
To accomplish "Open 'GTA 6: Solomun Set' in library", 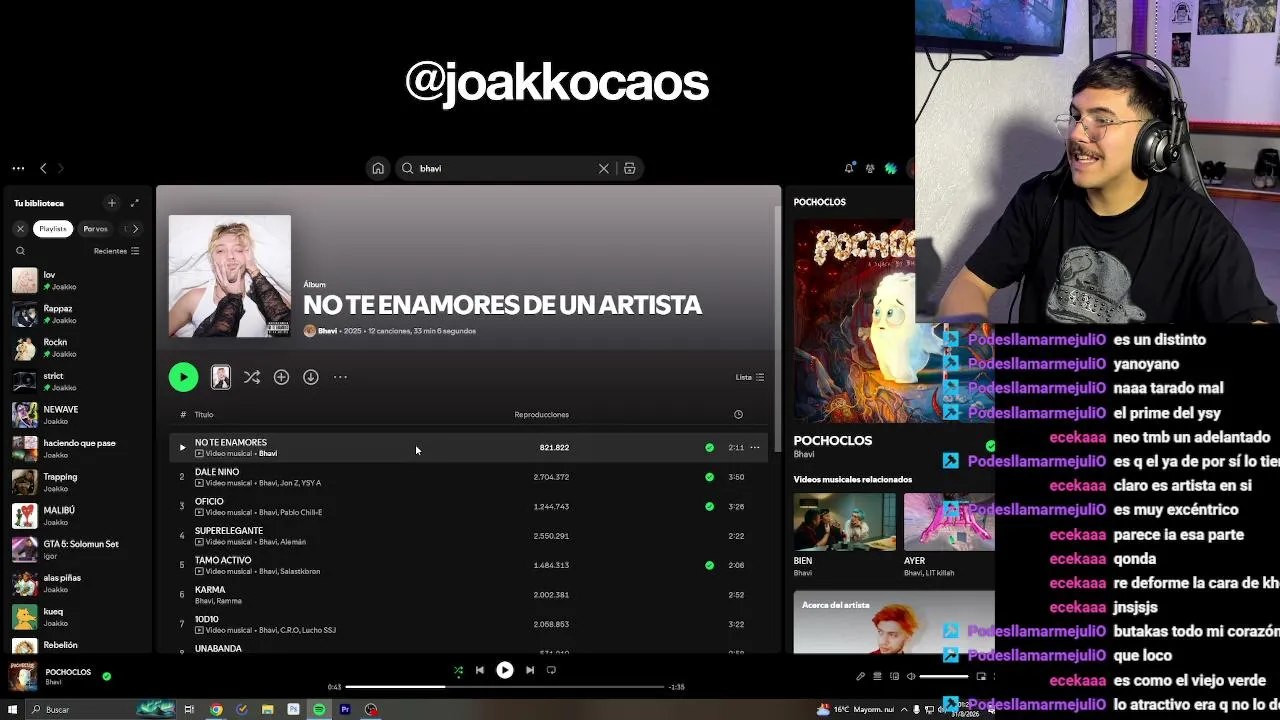I will point(78,549).
